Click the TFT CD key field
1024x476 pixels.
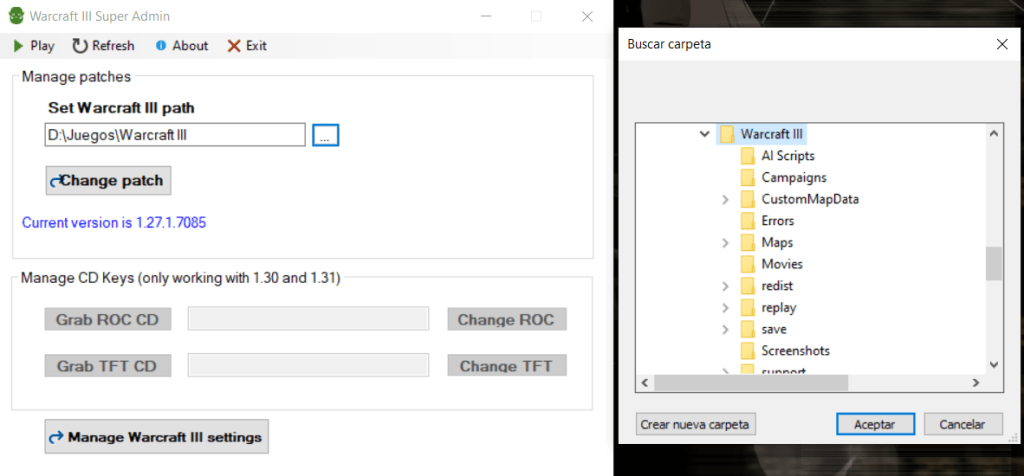[x=308, y=365]
